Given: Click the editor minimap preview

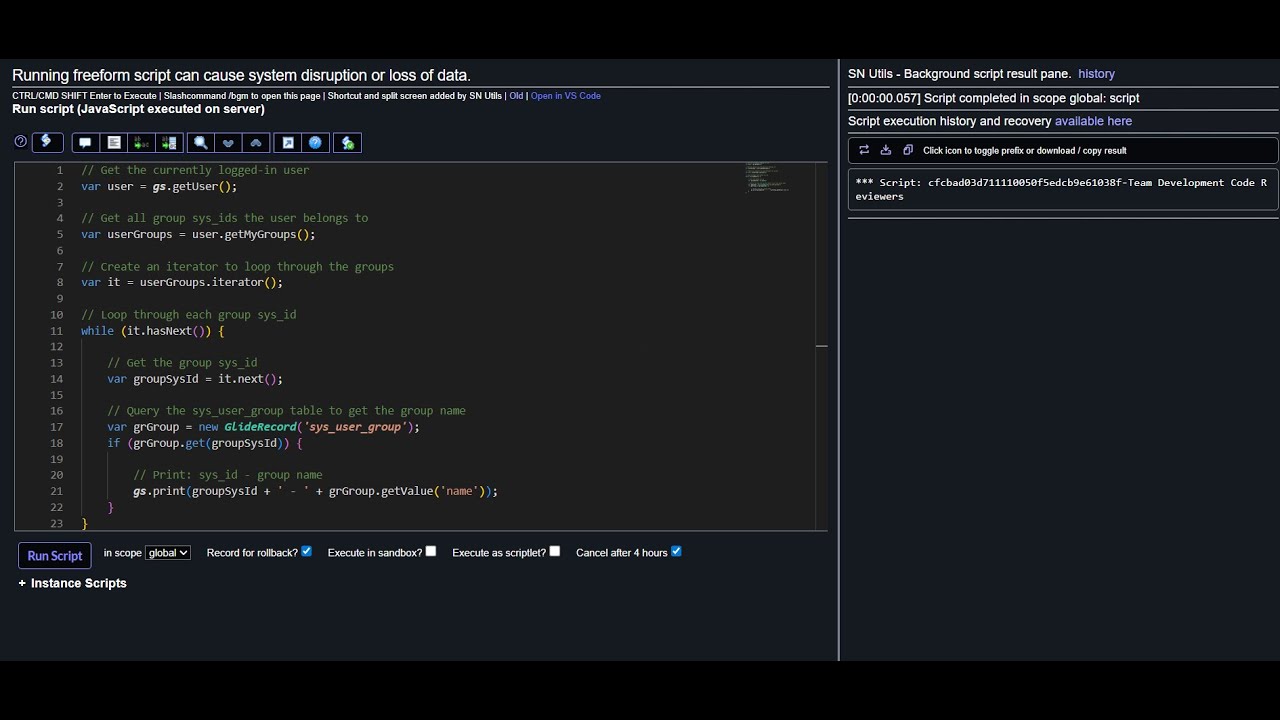Looking at the screenshot, I should 767,176.
